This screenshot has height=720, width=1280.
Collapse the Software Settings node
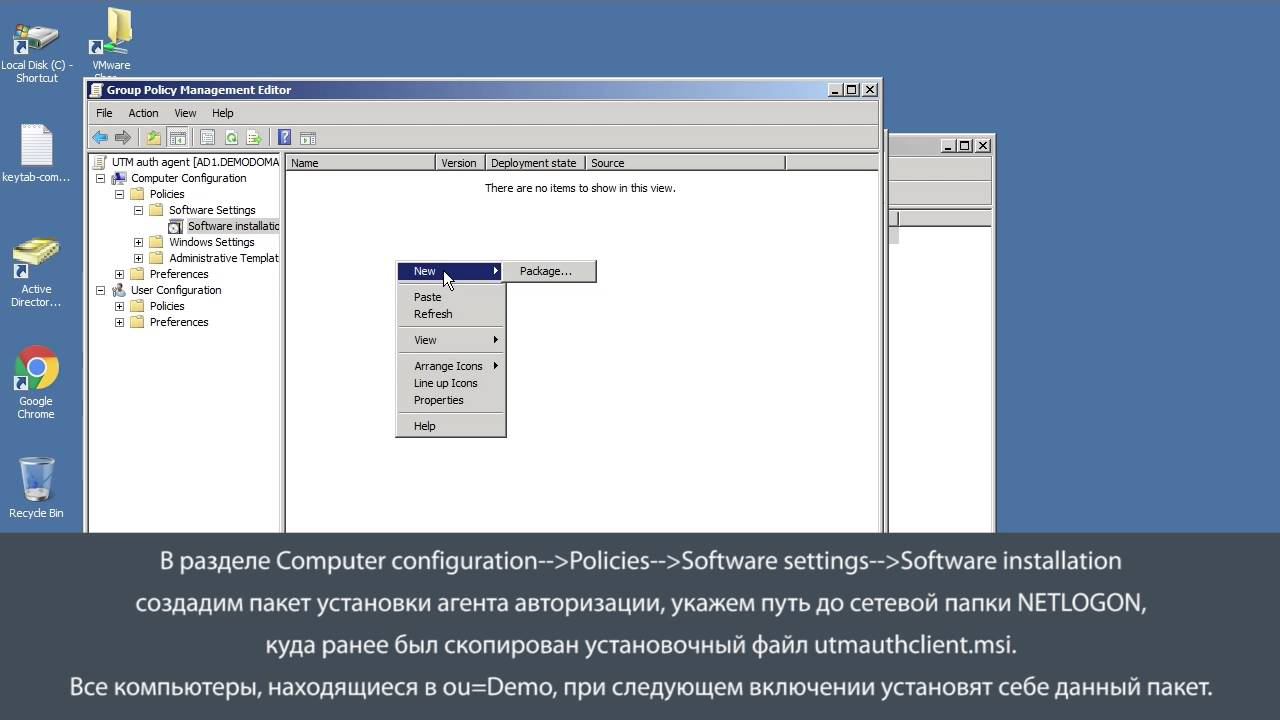pos(138,210)
